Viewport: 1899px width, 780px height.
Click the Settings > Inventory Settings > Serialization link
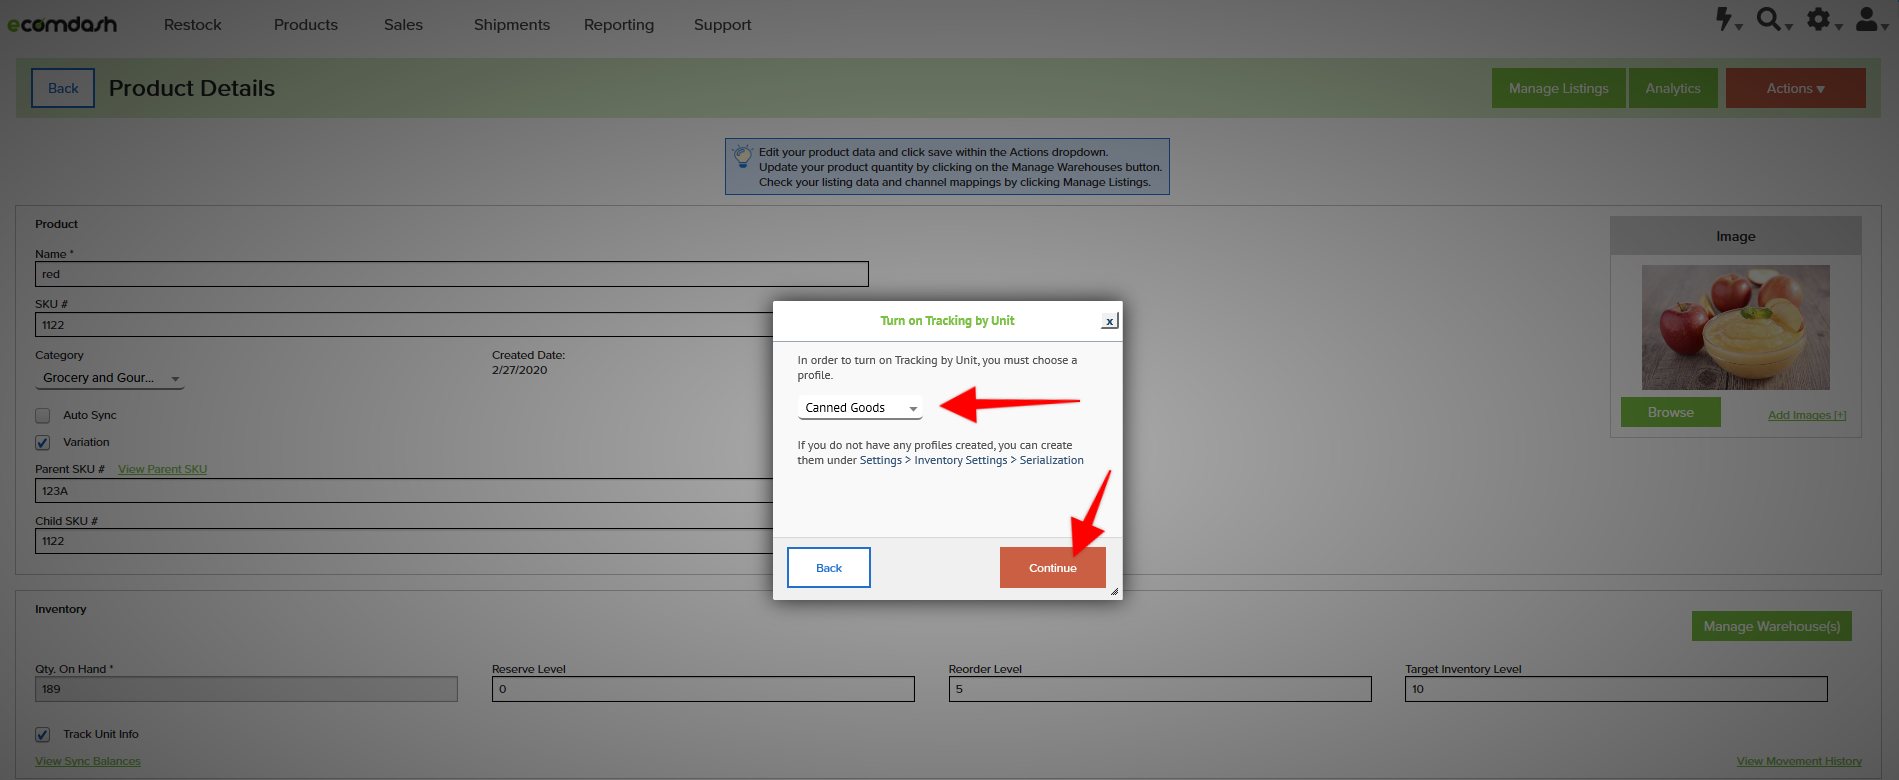click(972, 460)
